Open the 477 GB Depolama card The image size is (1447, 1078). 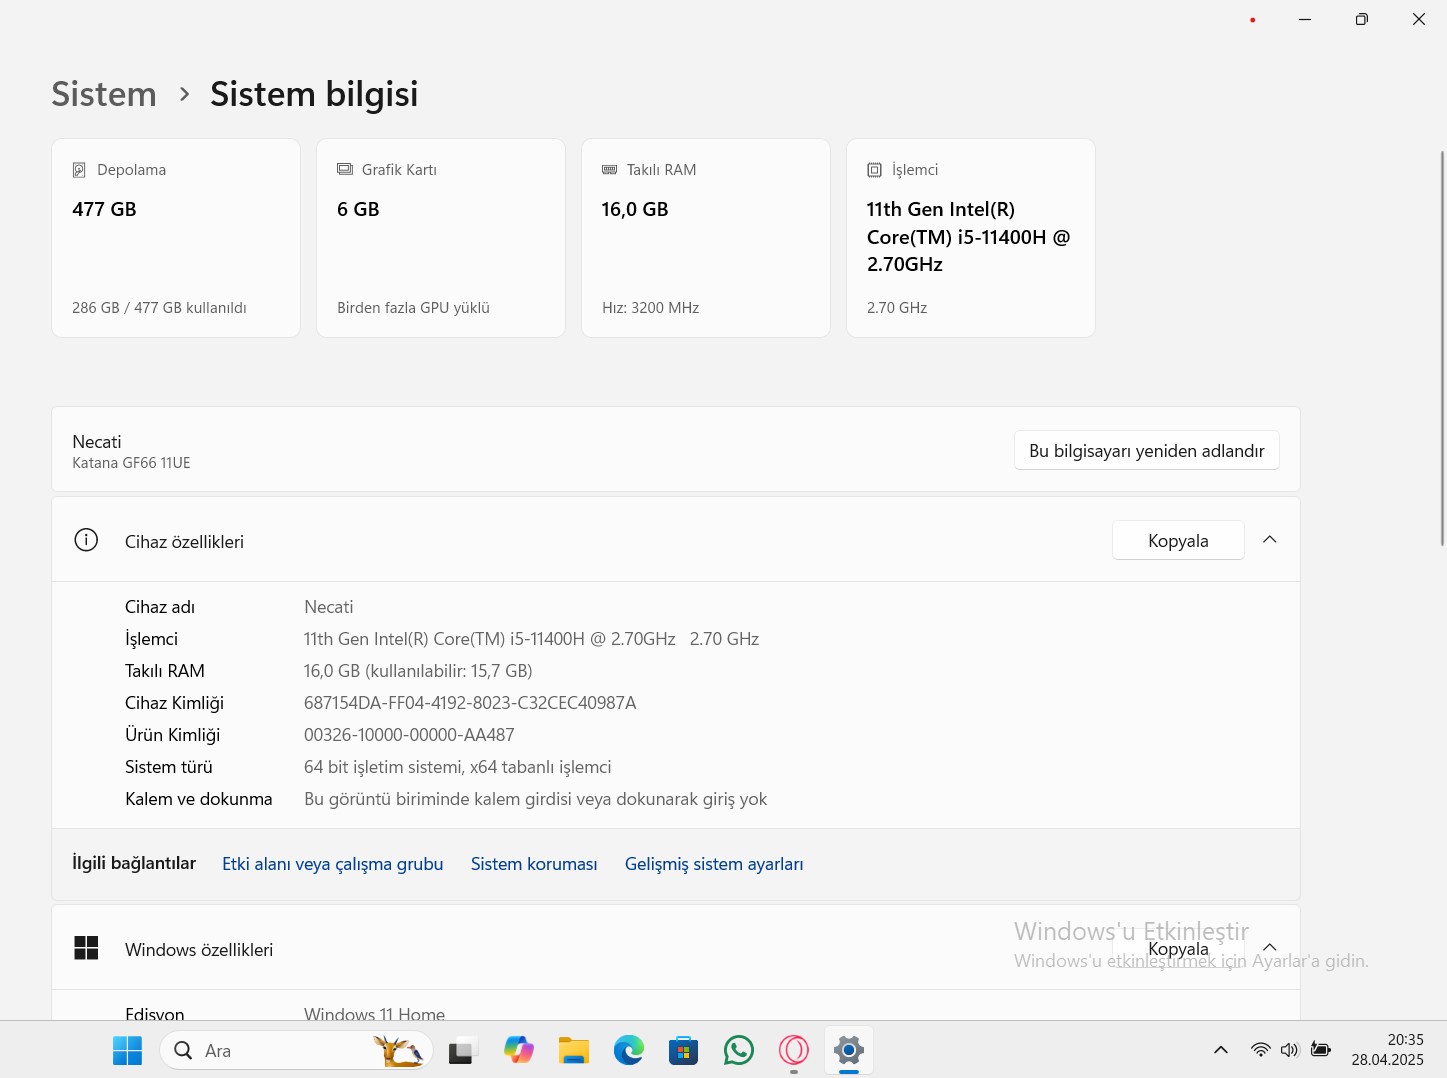pyautogui.click(x=176, y=238)
